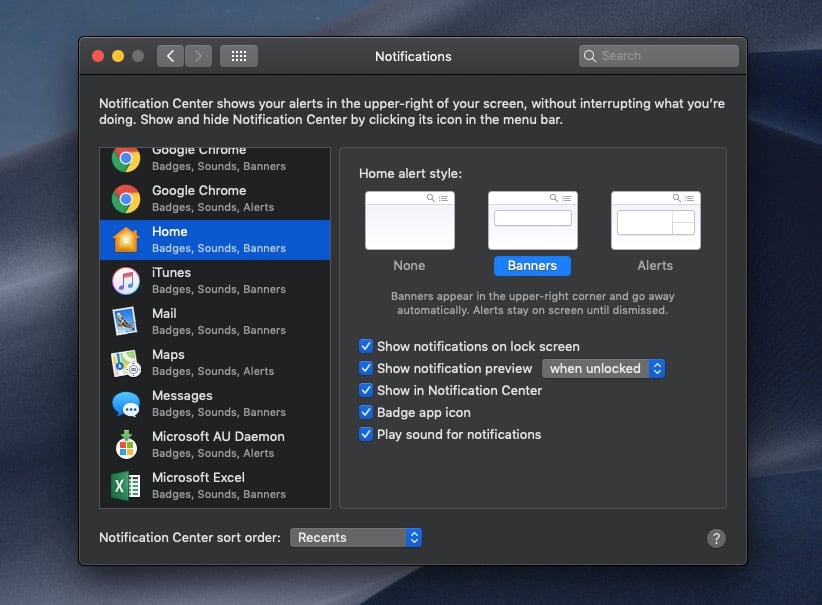Click the Microsoft AU Daemon icon
This screenshot has height=605, width=822.
126,445
